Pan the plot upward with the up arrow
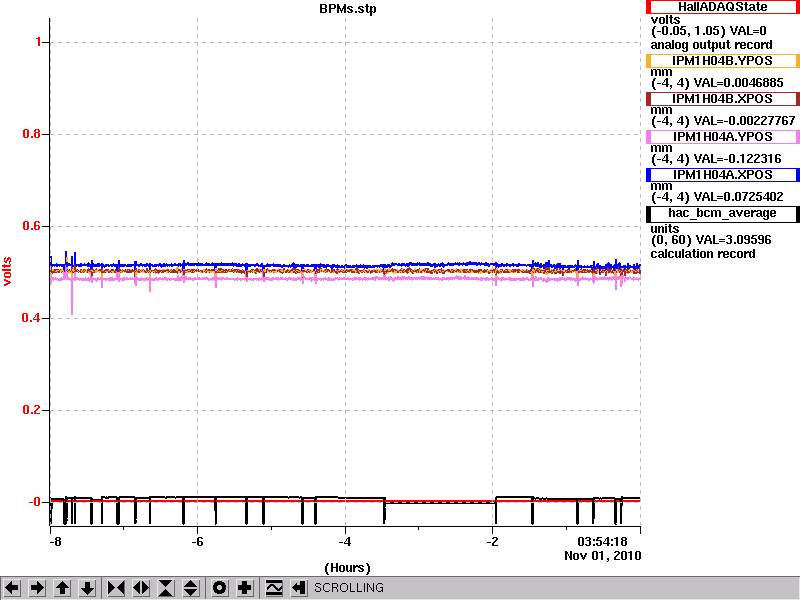The image size is (800, 600). tap(62, 588)
